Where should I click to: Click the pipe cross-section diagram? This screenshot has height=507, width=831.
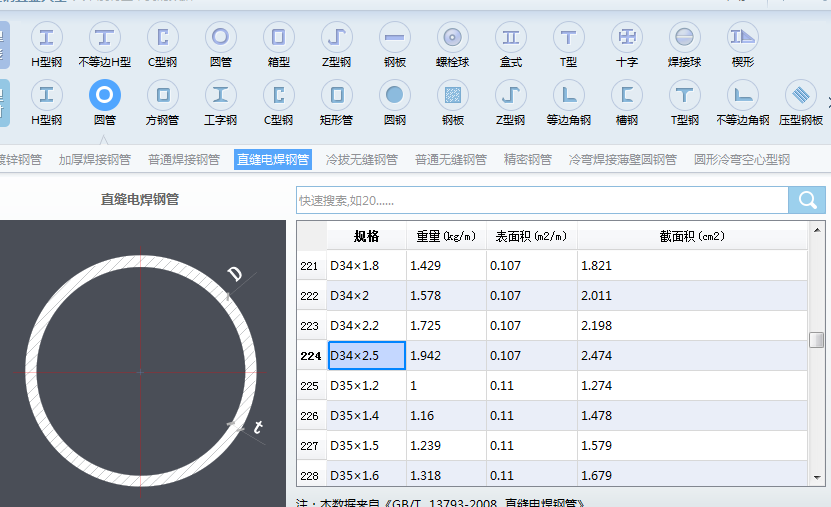click(142, 363)
